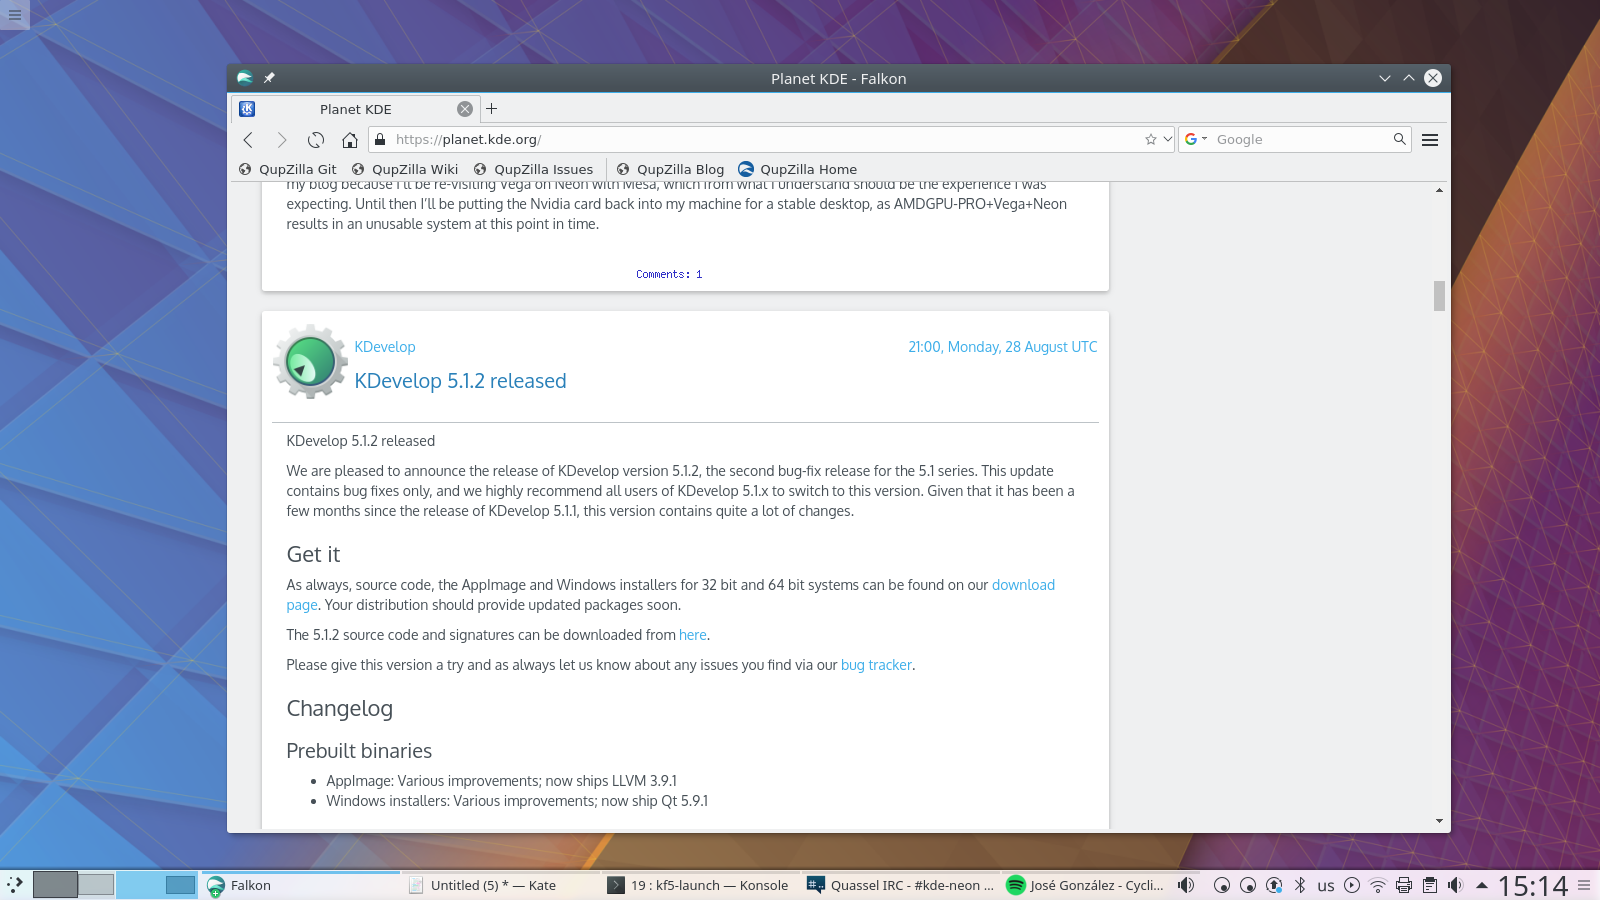The height and width of the screenshot is (900, 1600).
Task: Navigate back using the back arrow
Action: tap(248, 140)
